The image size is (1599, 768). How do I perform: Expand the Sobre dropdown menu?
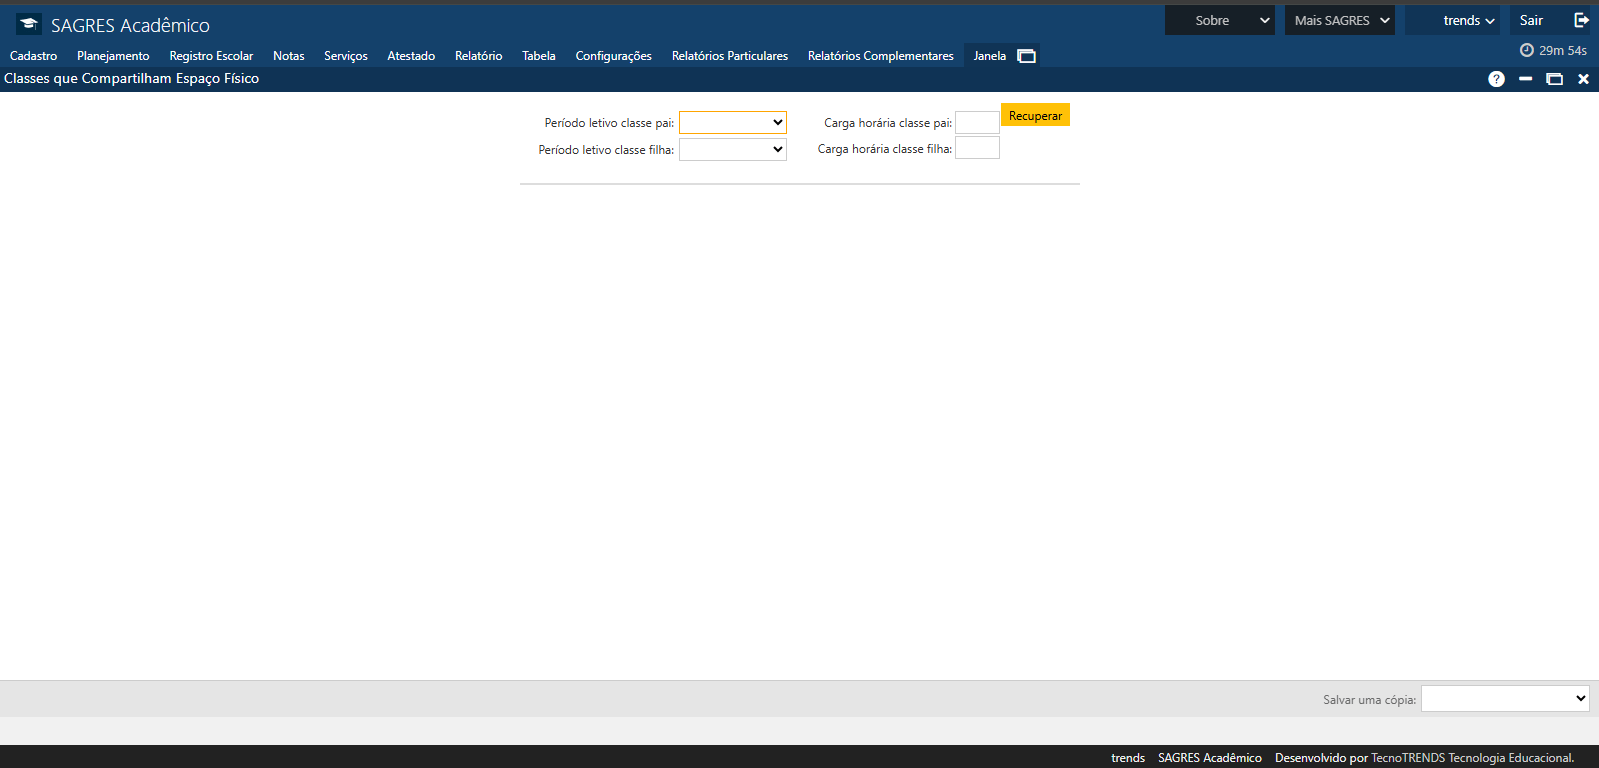[x=1219, y=20]
